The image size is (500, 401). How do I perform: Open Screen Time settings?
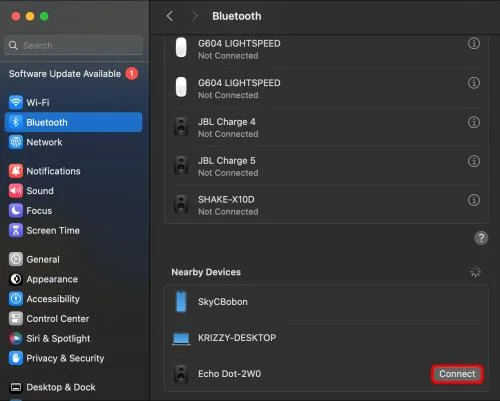[73, 230]
